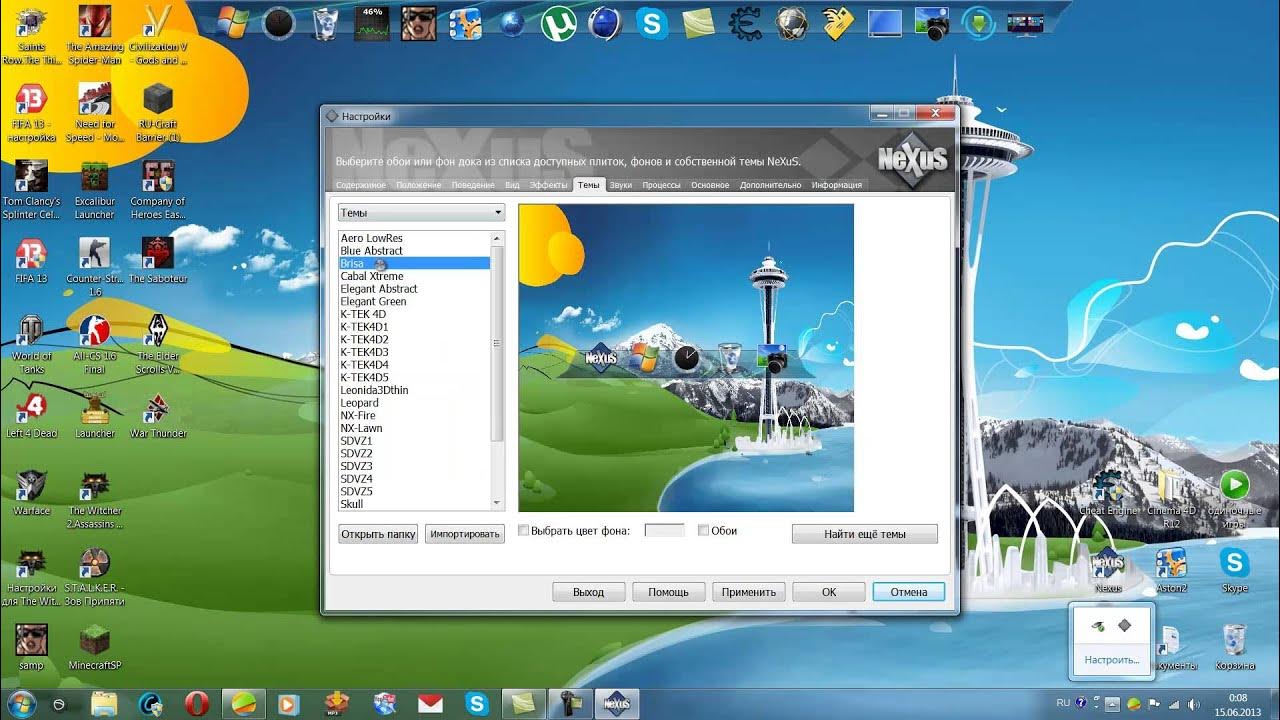The width and height of the screenshot is (1280, 720).
Task: Click the RU language indicator in tray
Action: (1063, 703)
